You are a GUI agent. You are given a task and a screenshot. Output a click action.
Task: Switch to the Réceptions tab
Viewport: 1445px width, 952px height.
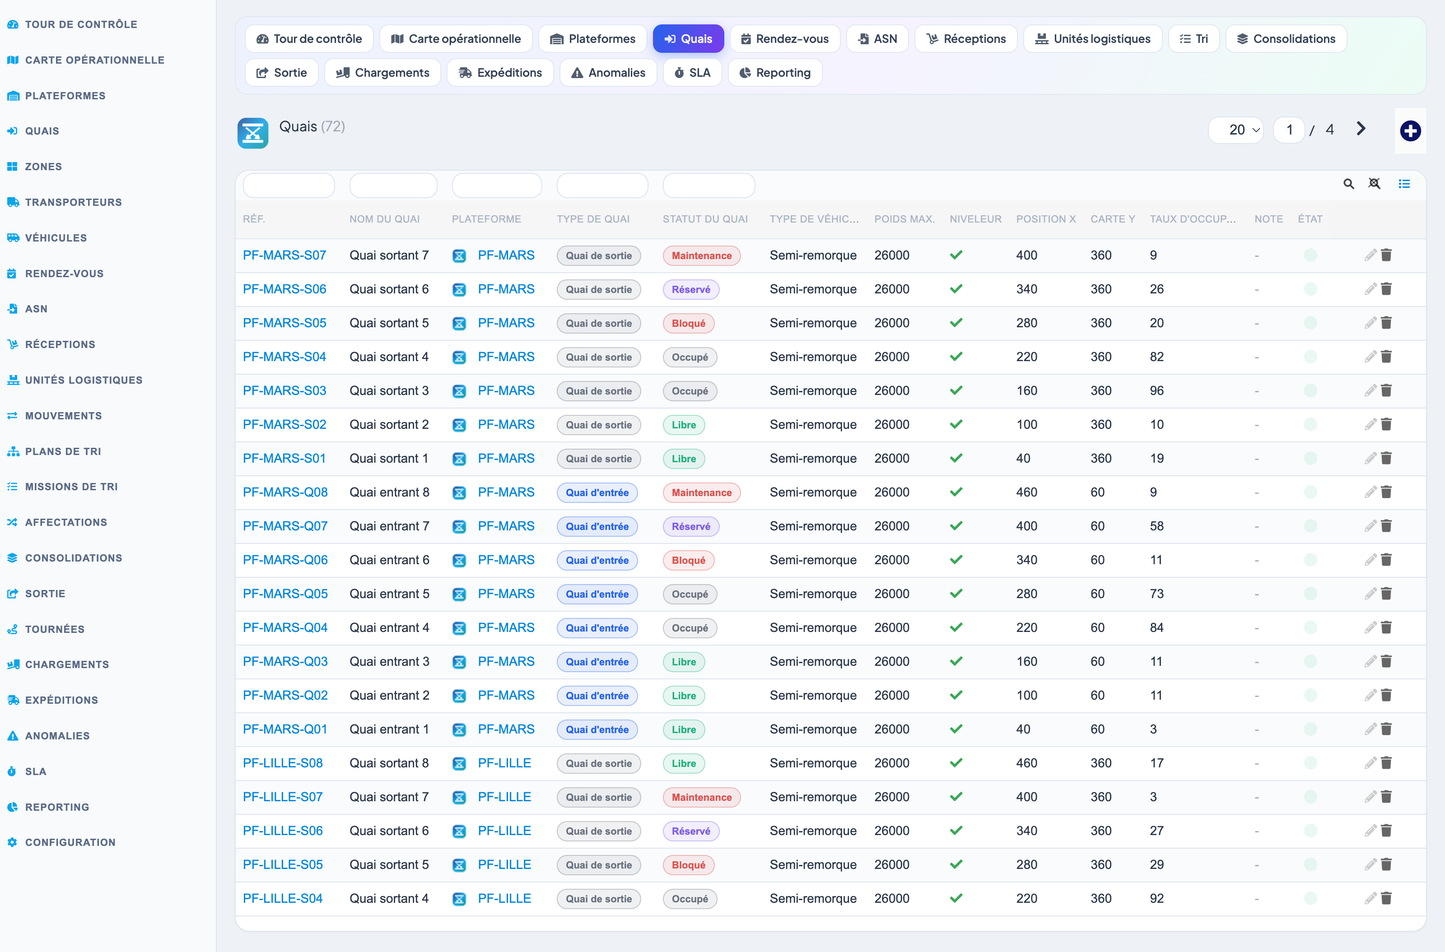966,39
